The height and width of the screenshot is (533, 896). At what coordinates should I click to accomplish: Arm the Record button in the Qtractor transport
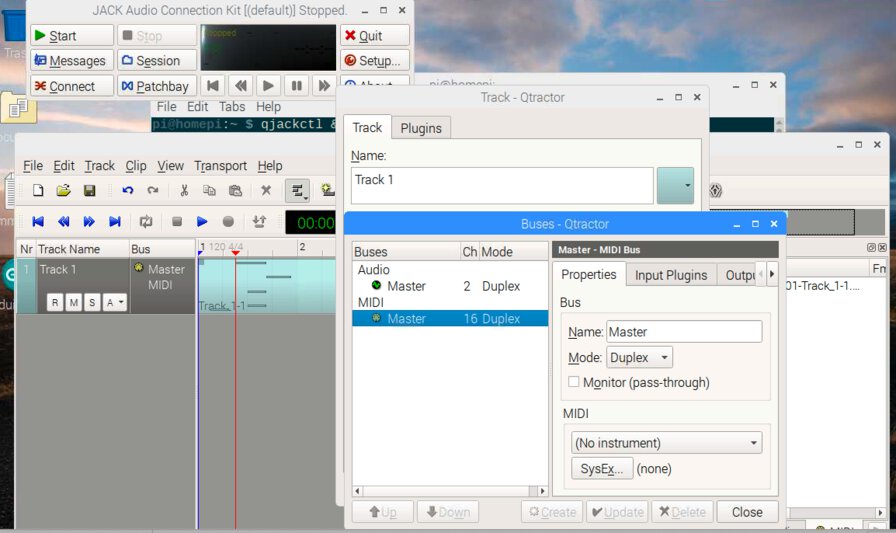228,222
